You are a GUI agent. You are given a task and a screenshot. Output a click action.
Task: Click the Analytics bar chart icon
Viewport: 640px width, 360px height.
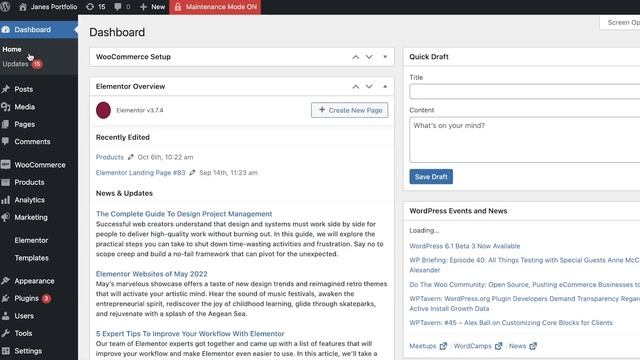[6, 200]
